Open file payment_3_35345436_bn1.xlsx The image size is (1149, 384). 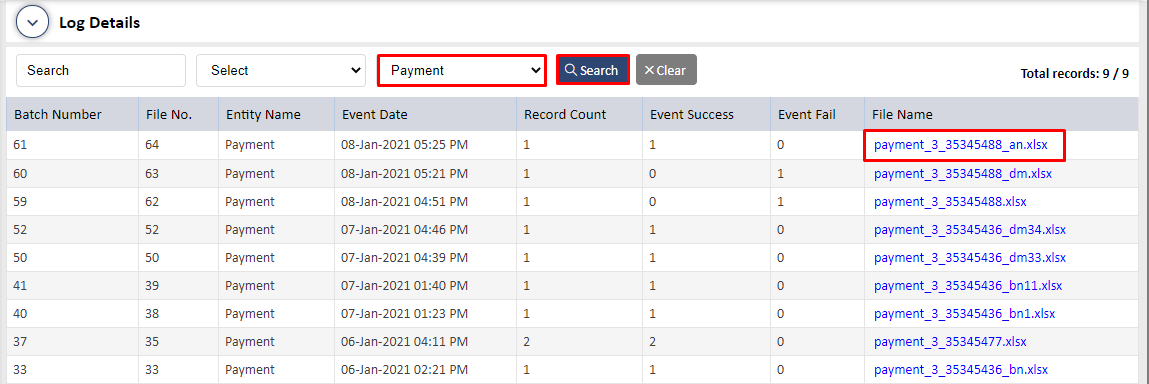(965, 314)
